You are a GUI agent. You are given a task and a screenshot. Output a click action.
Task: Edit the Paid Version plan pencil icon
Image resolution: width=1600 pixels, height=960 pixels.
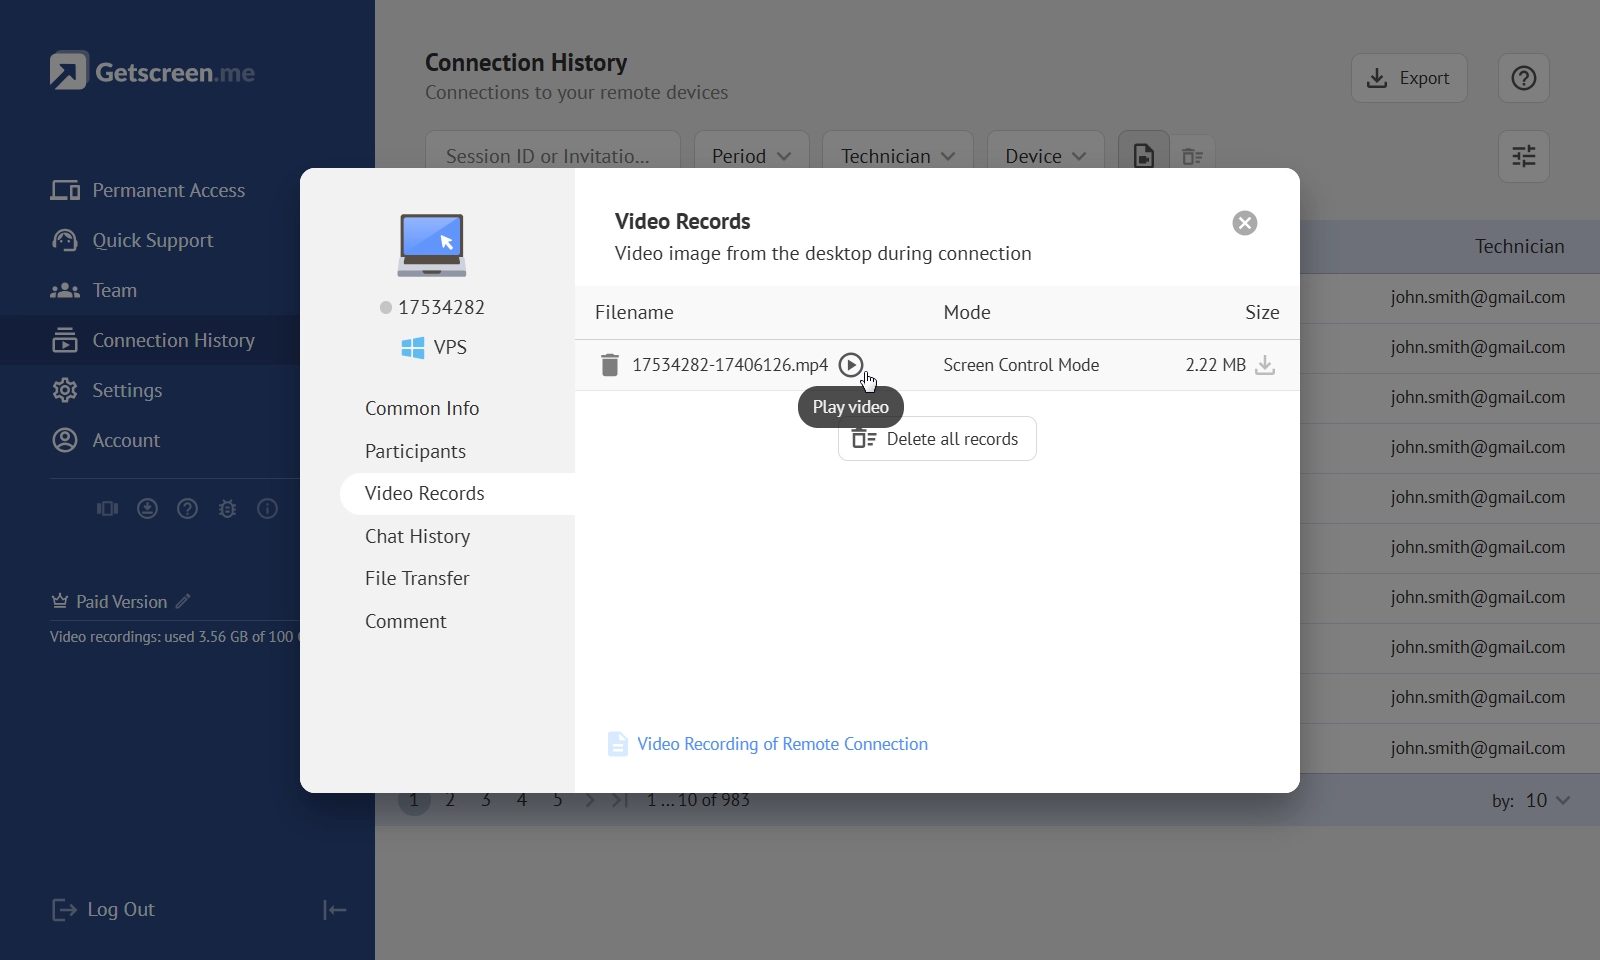(x=183, y=601)
